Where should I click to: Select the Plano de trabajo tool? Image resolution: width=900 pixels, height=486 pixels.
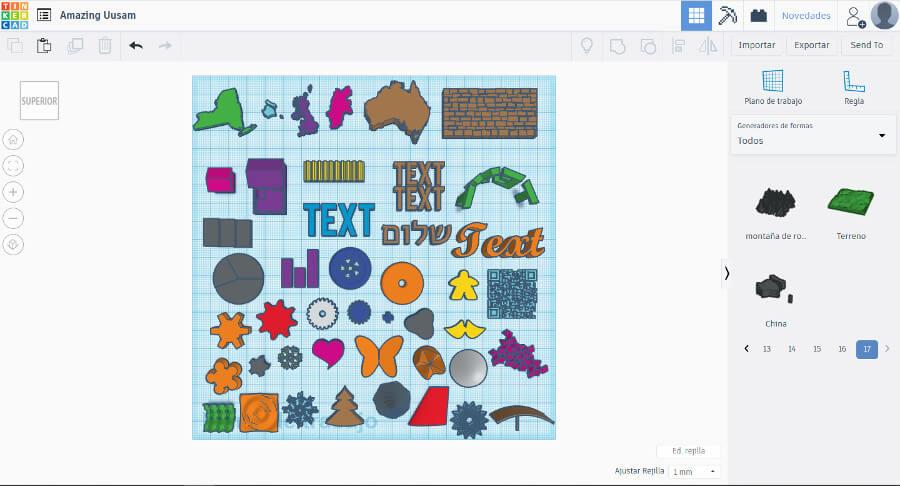772,87
